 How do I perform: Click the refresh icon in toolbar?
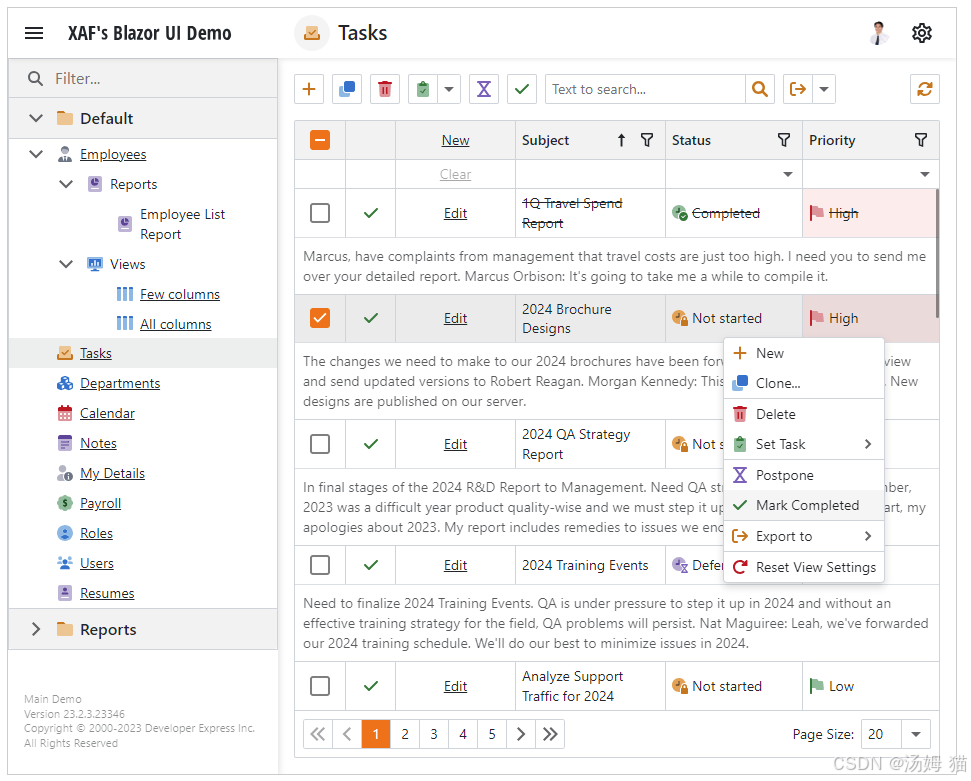(x=925, y=89)
